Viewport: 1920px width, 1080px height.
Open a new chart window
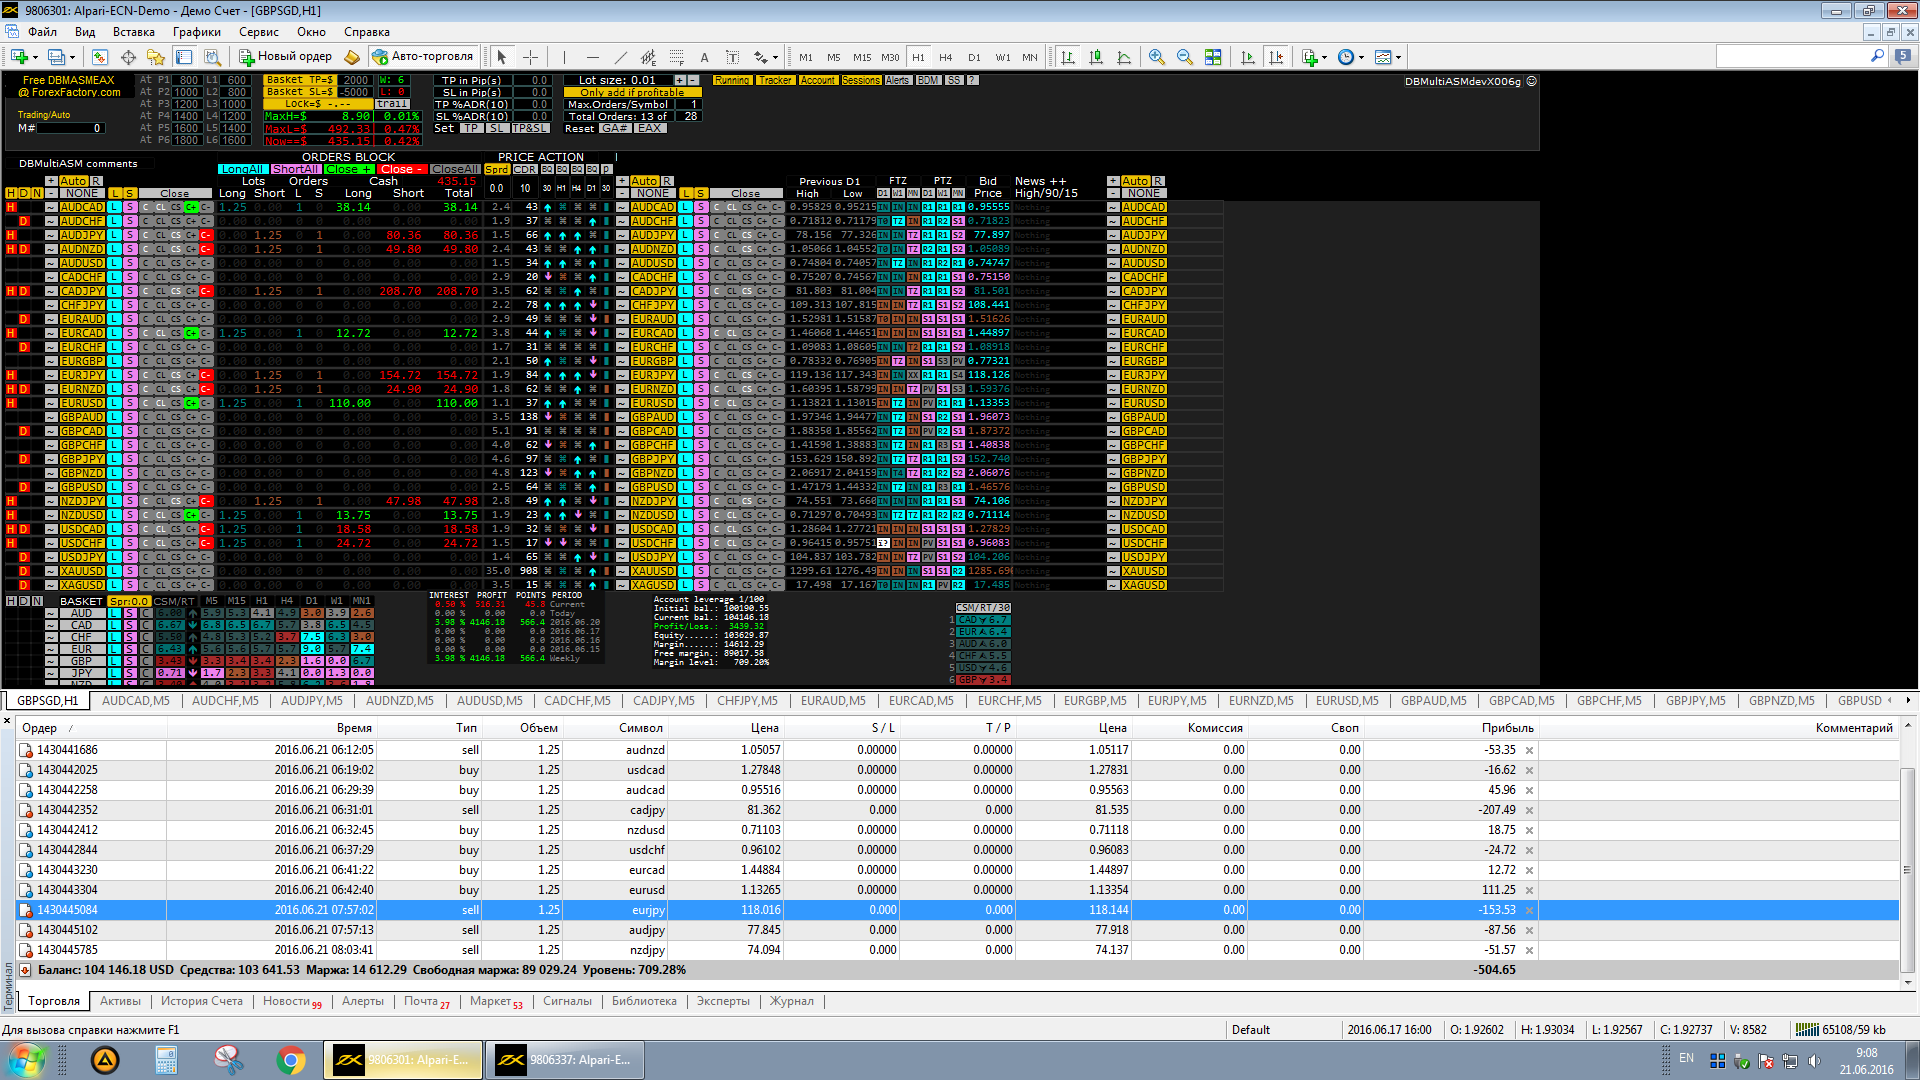coord(19,57)
